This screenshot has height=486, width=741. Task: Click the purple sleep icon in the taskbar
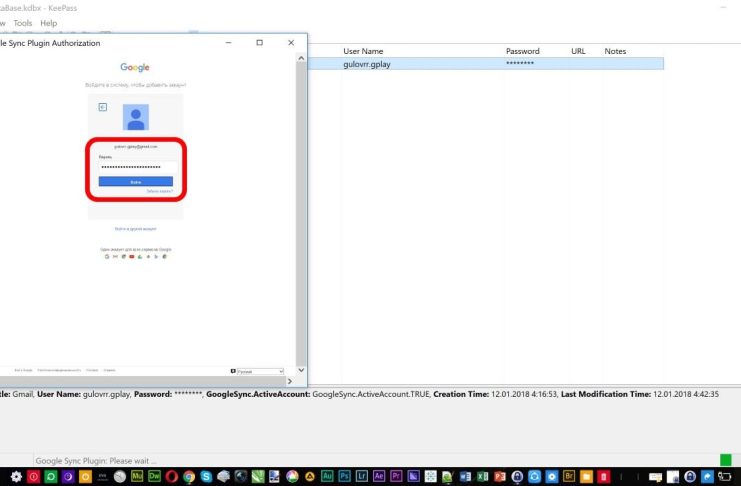tap(68, 477)
